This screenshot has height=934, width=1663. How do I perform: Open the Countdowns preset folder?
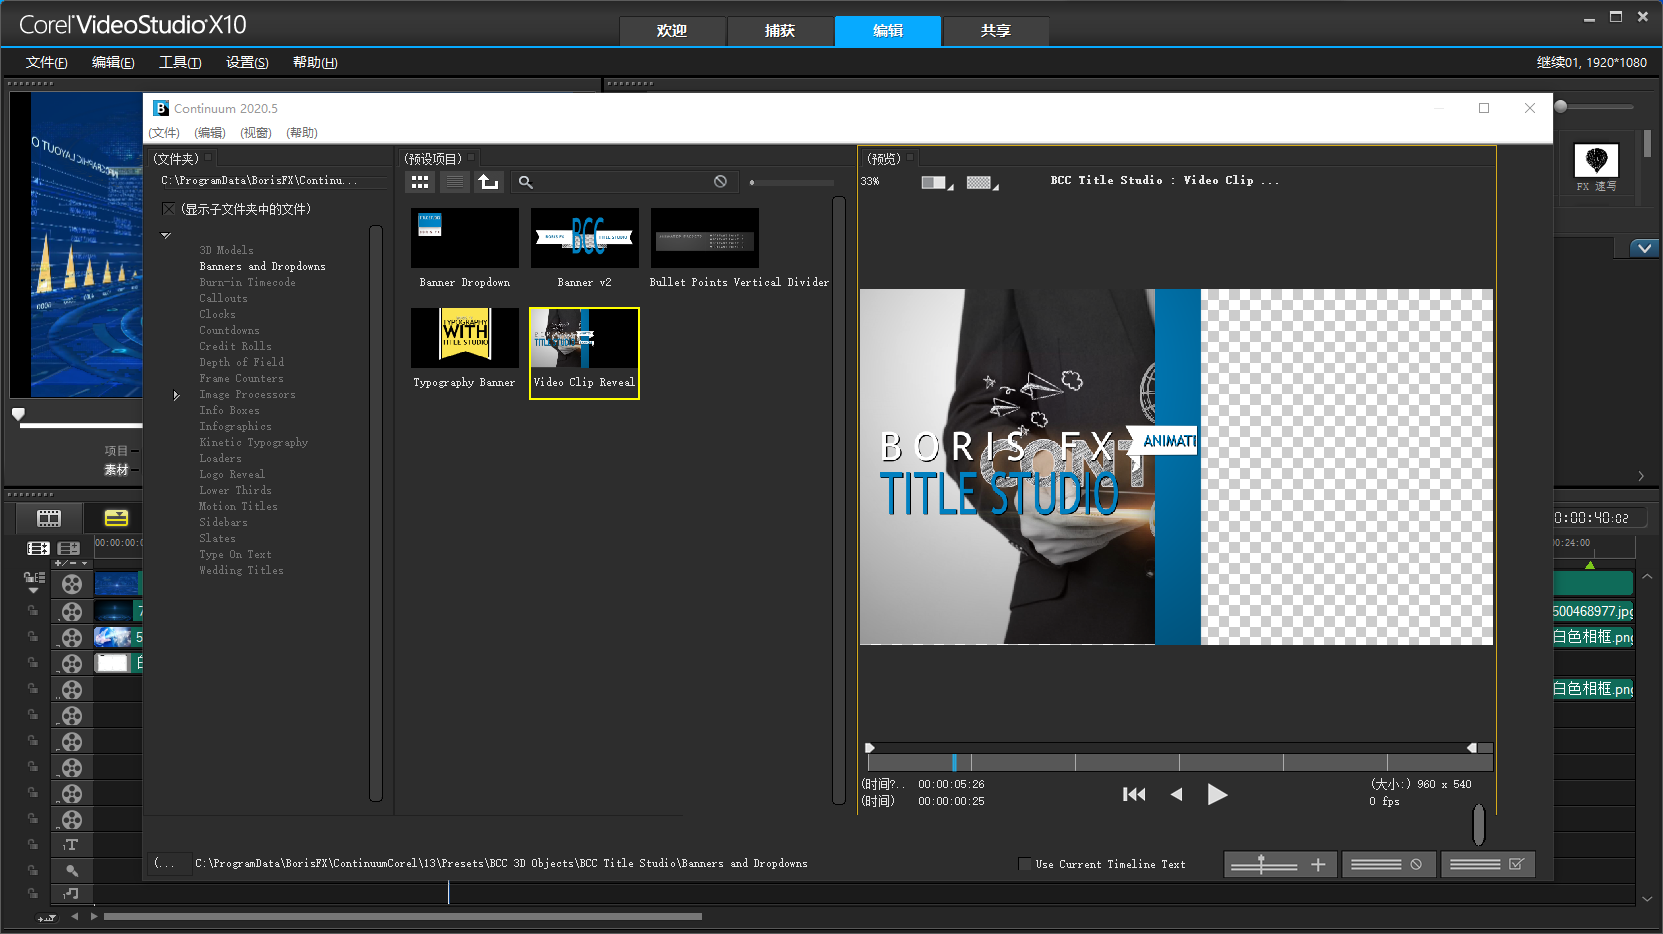click(x=229, y=331)
